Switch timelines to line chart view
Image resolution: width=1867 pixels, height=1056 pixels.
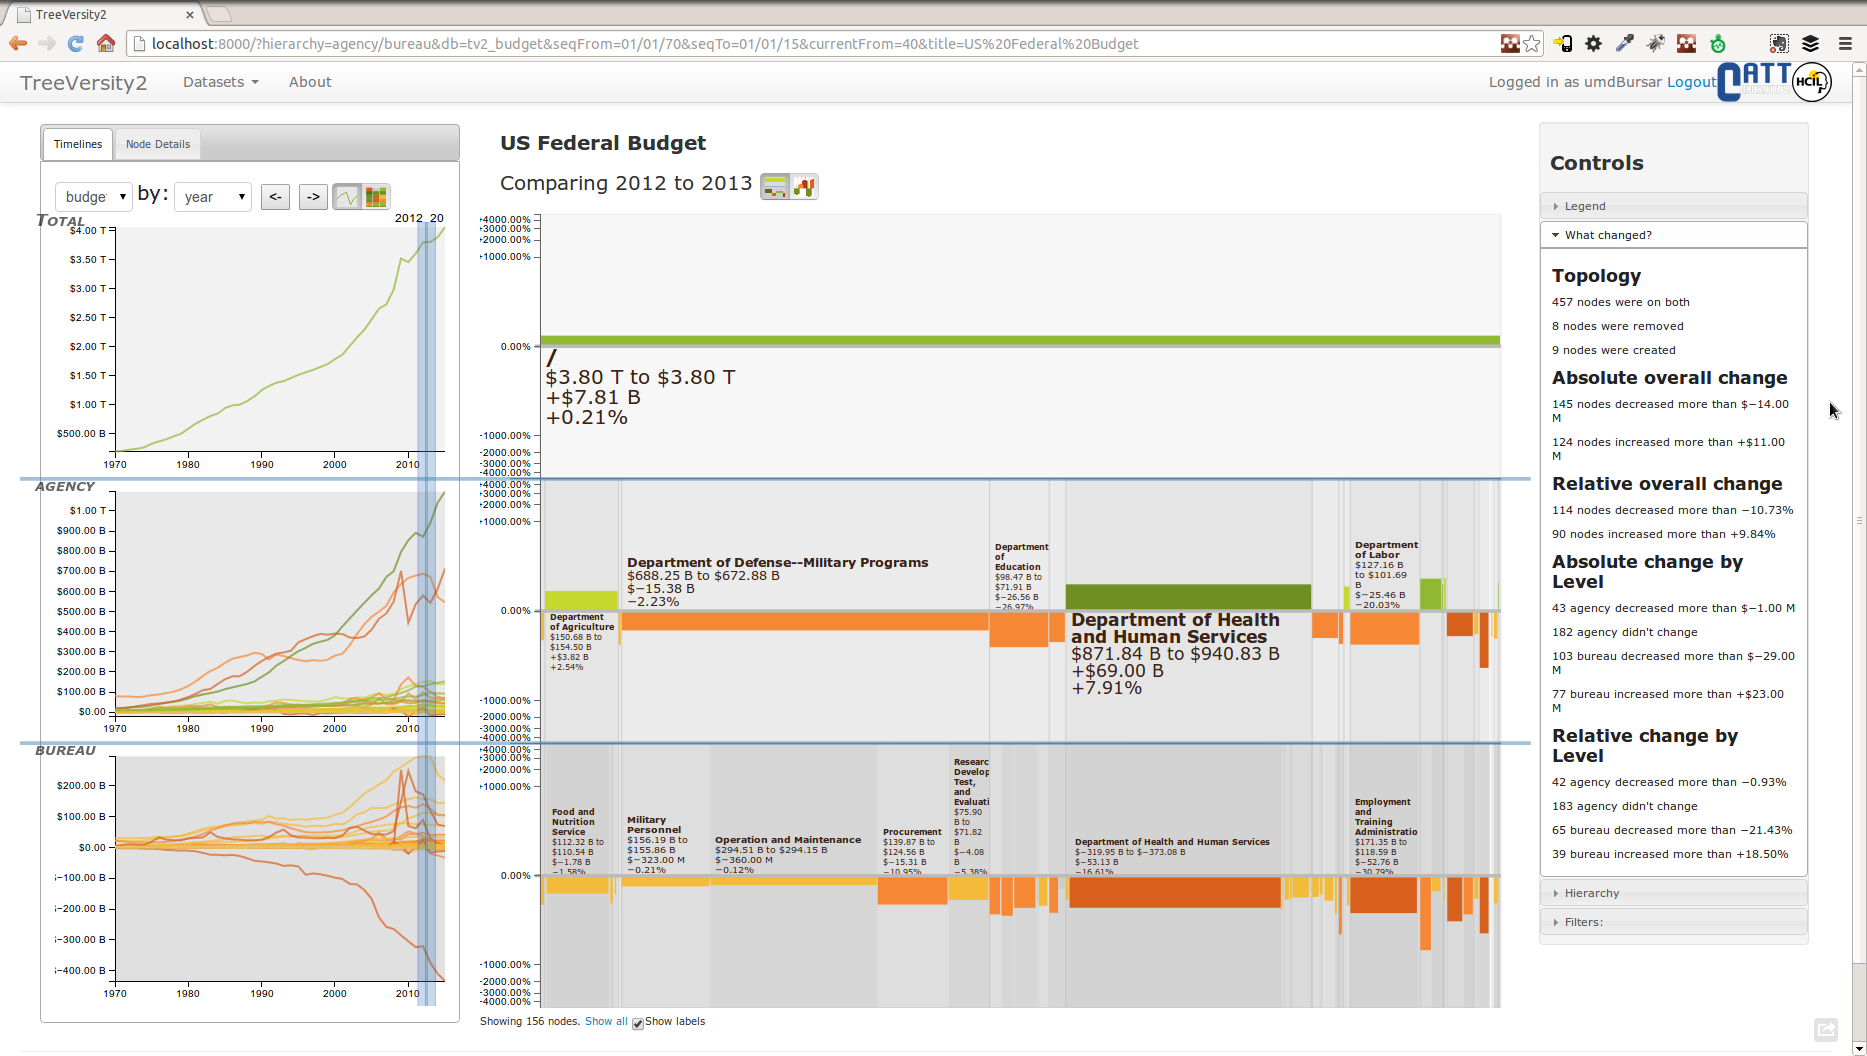tap(347, 197)
